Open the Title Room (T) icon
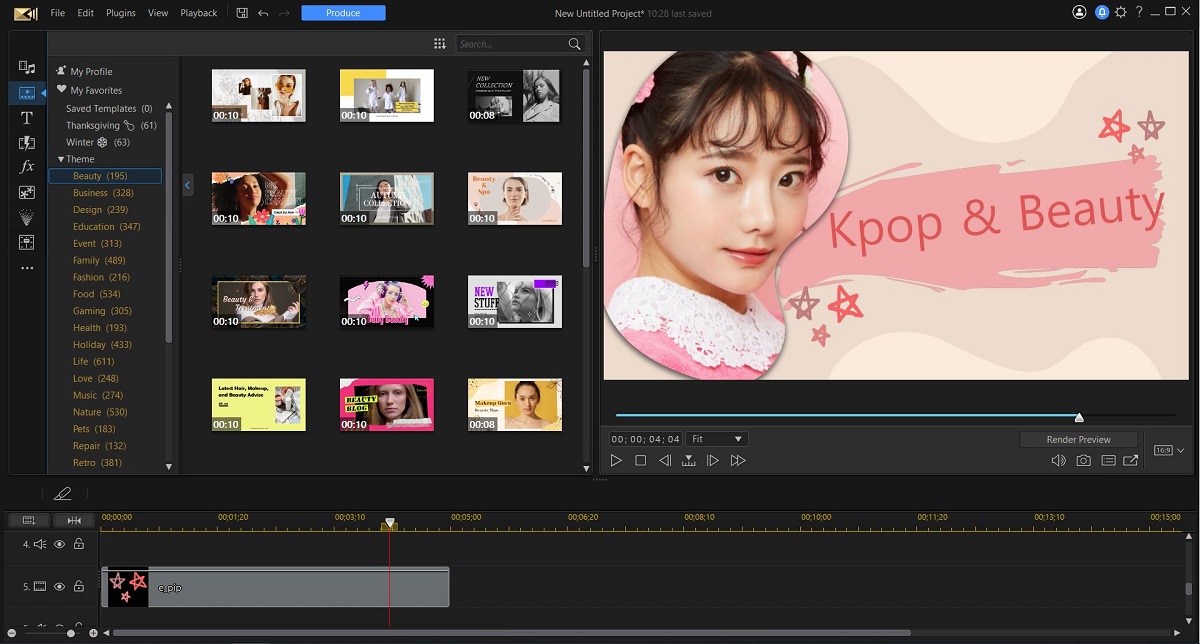 pos(27,118)
